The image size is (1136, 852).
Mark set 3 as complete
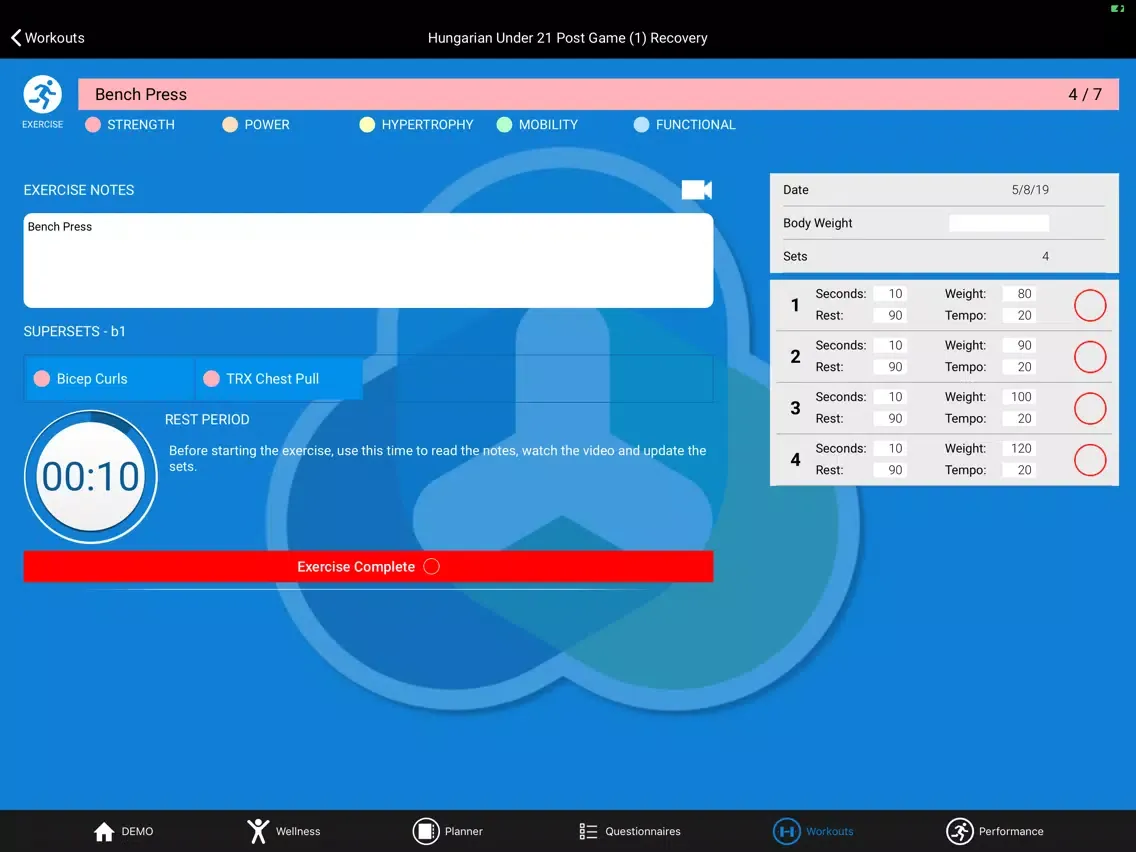1090,408
